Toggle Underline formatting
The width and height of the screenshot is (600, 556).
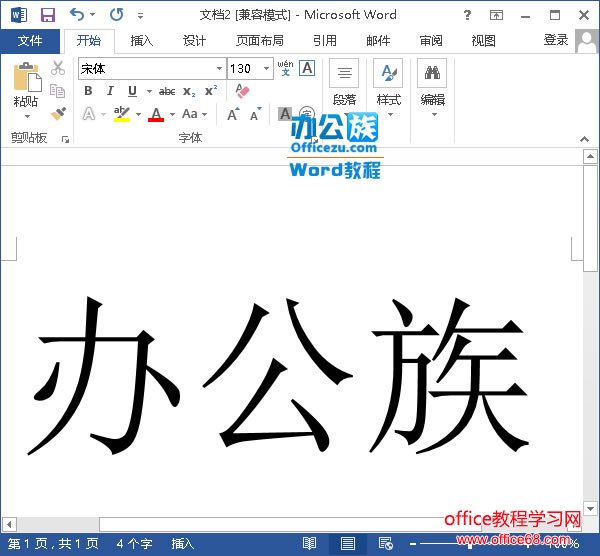132,91
